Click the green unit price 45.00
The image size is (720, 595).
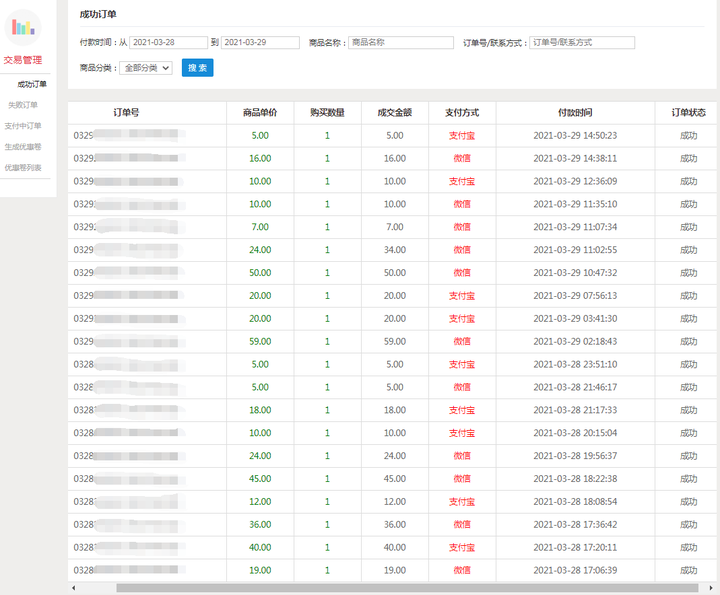coord(260,479)
